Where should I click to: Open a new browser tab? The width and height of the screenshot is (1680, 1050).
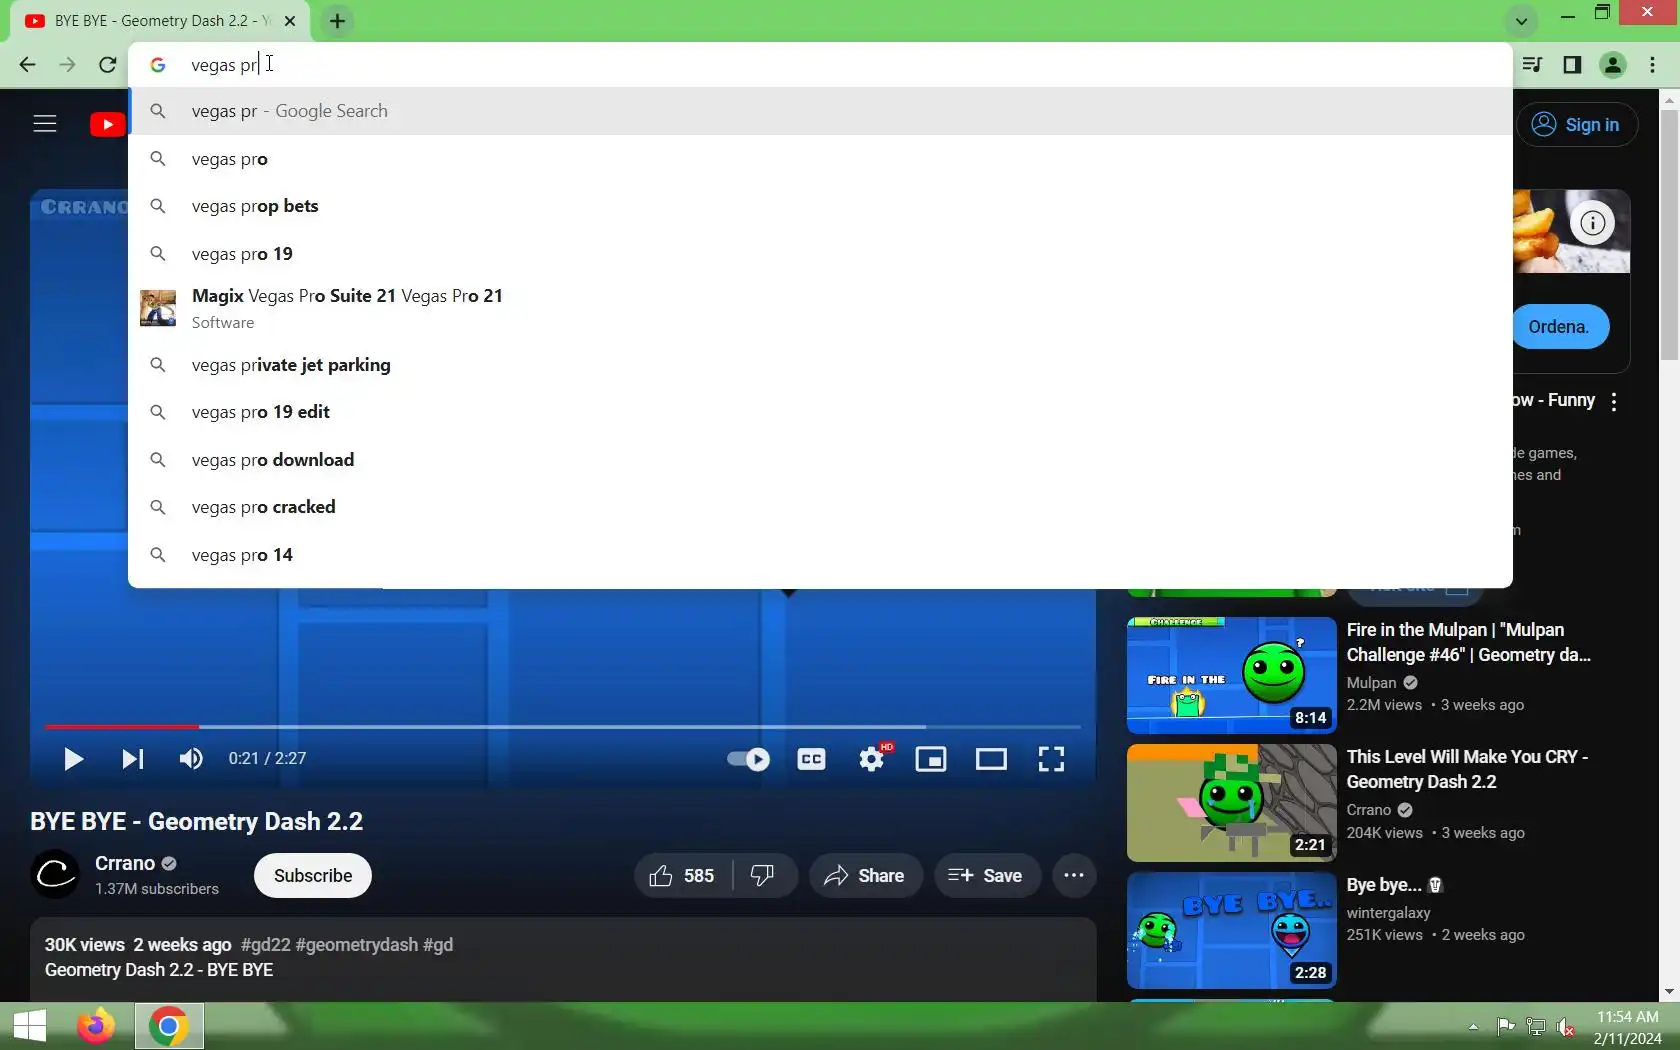(x=337, y=21)
